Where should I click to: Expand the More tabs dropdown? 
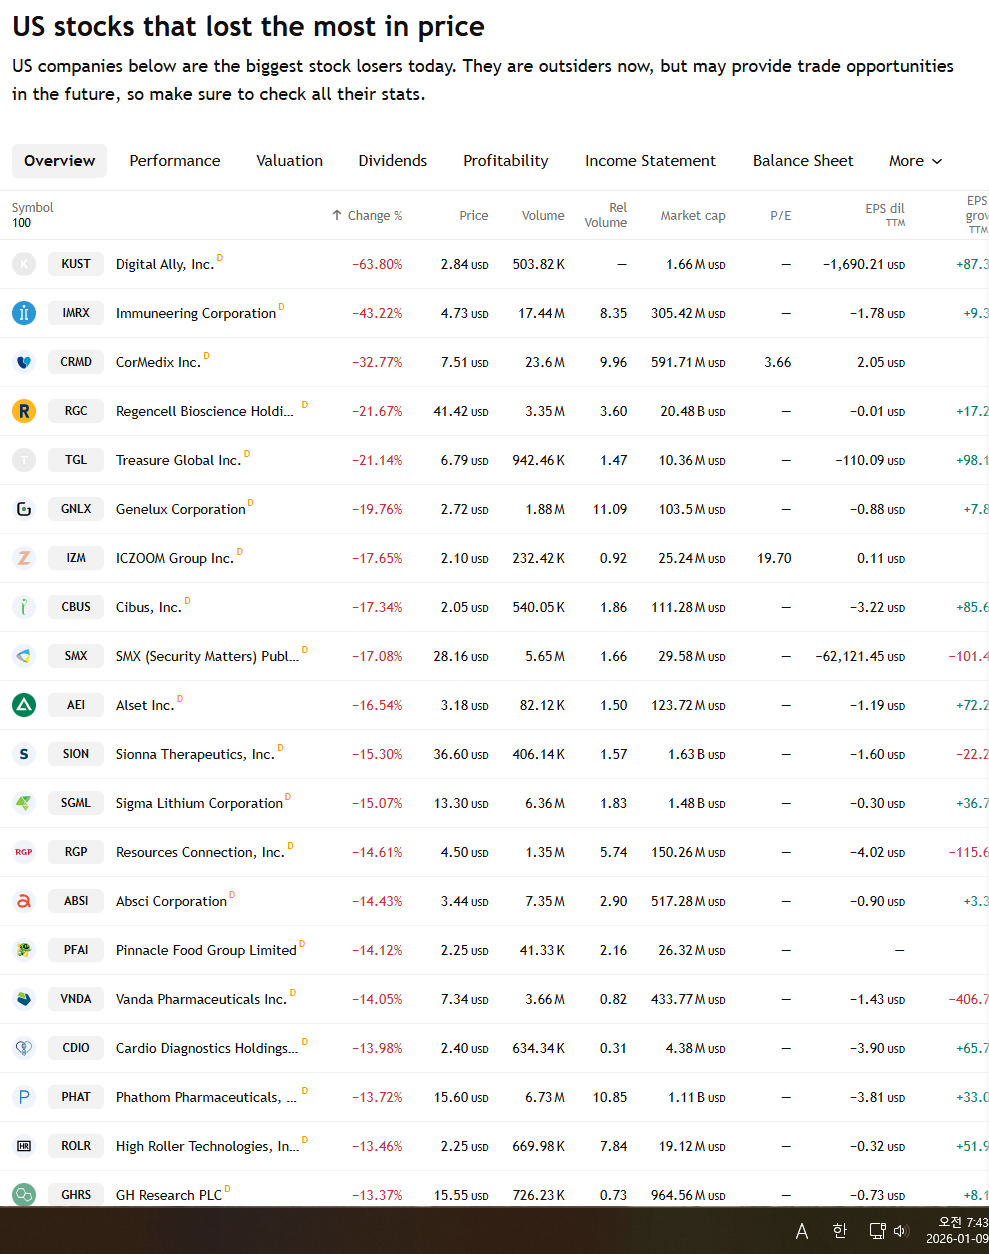915,161
